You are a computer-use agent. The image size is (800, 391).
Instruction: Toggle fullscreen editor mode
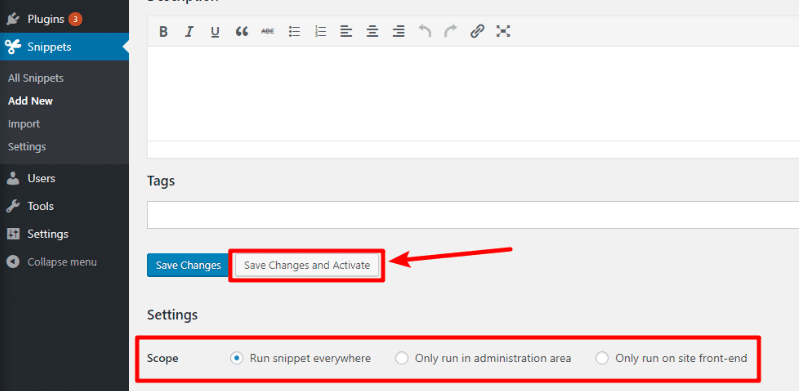[x=503, y=32]
